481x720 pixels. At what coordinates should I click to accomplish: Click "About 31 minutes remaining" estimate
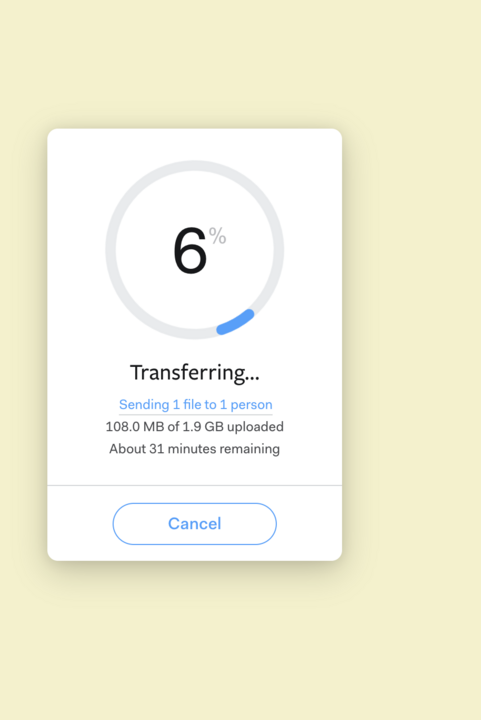coord(195,449)
